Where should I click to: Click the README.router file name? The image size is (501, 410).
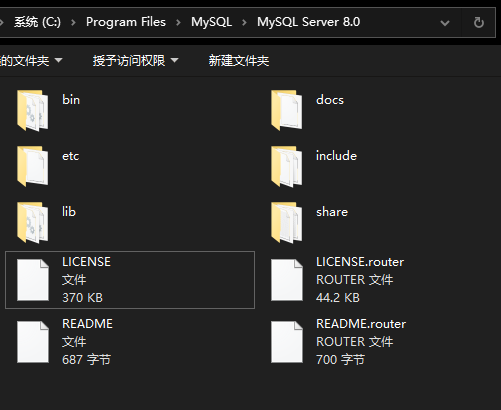tap(361, 324)
